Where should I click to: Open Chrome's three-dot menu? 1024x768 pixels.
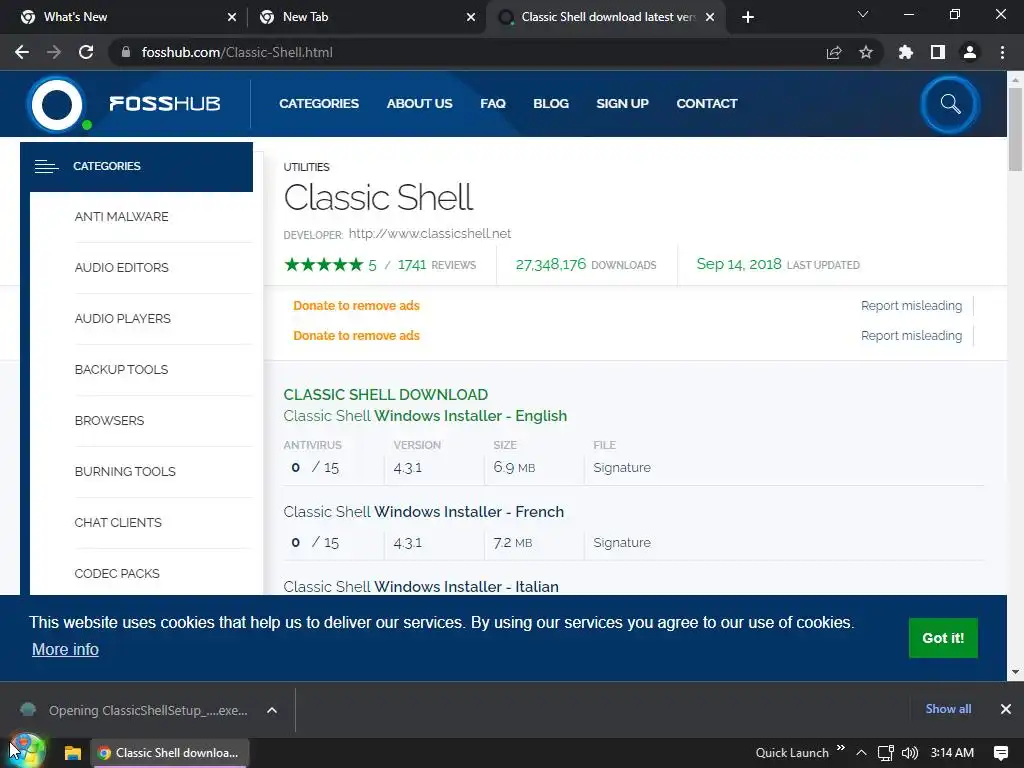(1002, 52)
